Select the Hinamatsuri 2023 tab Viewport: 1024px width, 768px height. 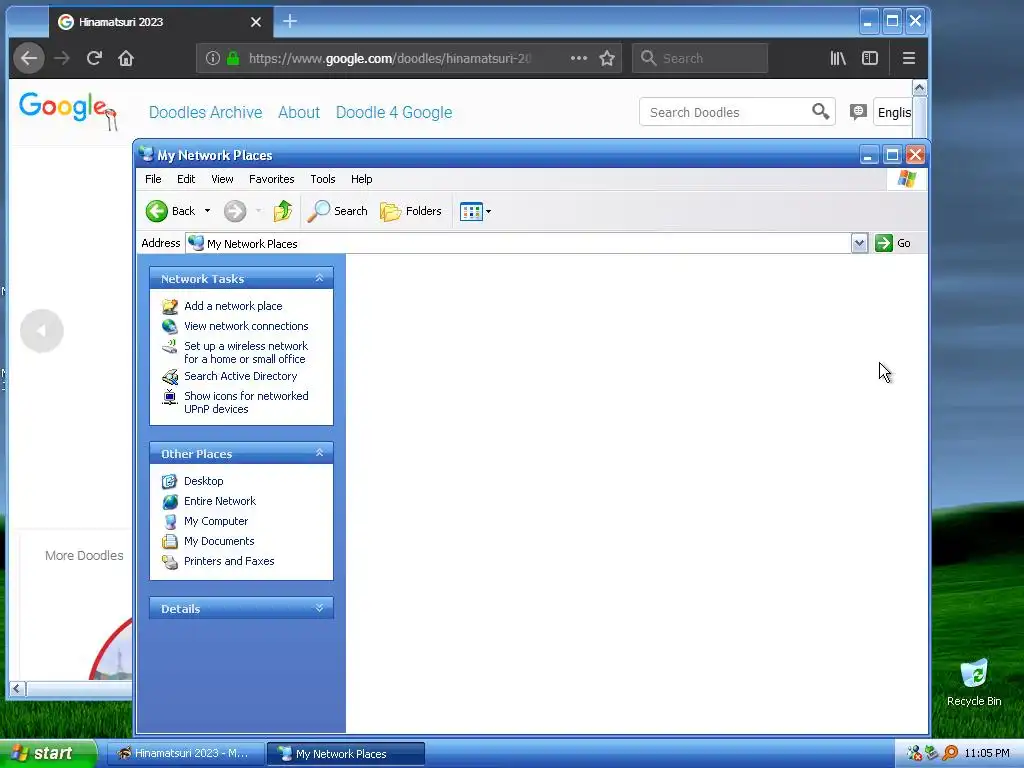point(161,22)
